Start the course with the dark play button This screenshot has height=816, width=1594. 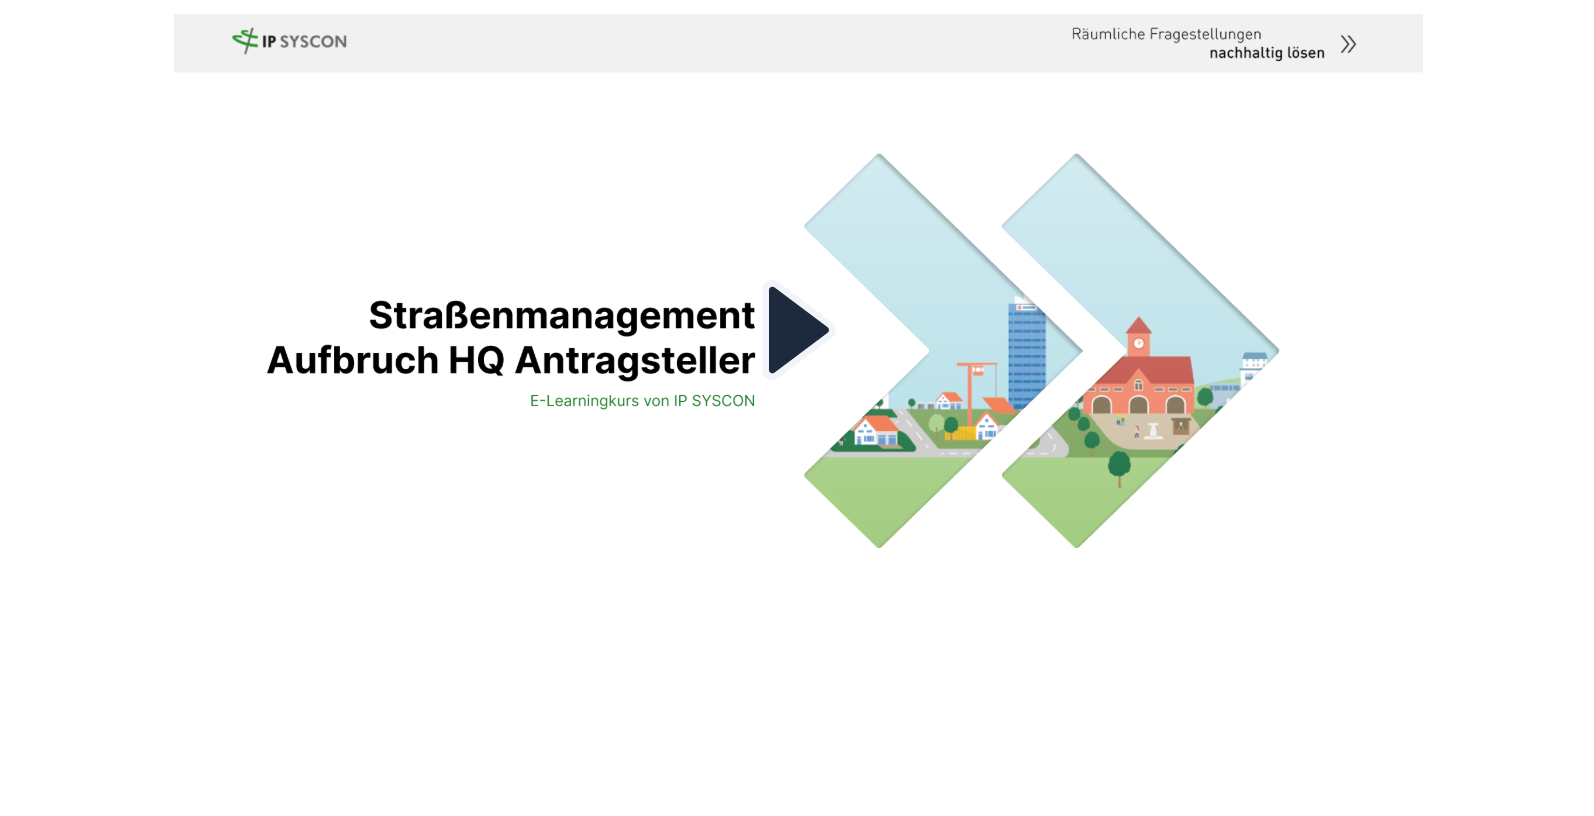click(x=797, y=330)
